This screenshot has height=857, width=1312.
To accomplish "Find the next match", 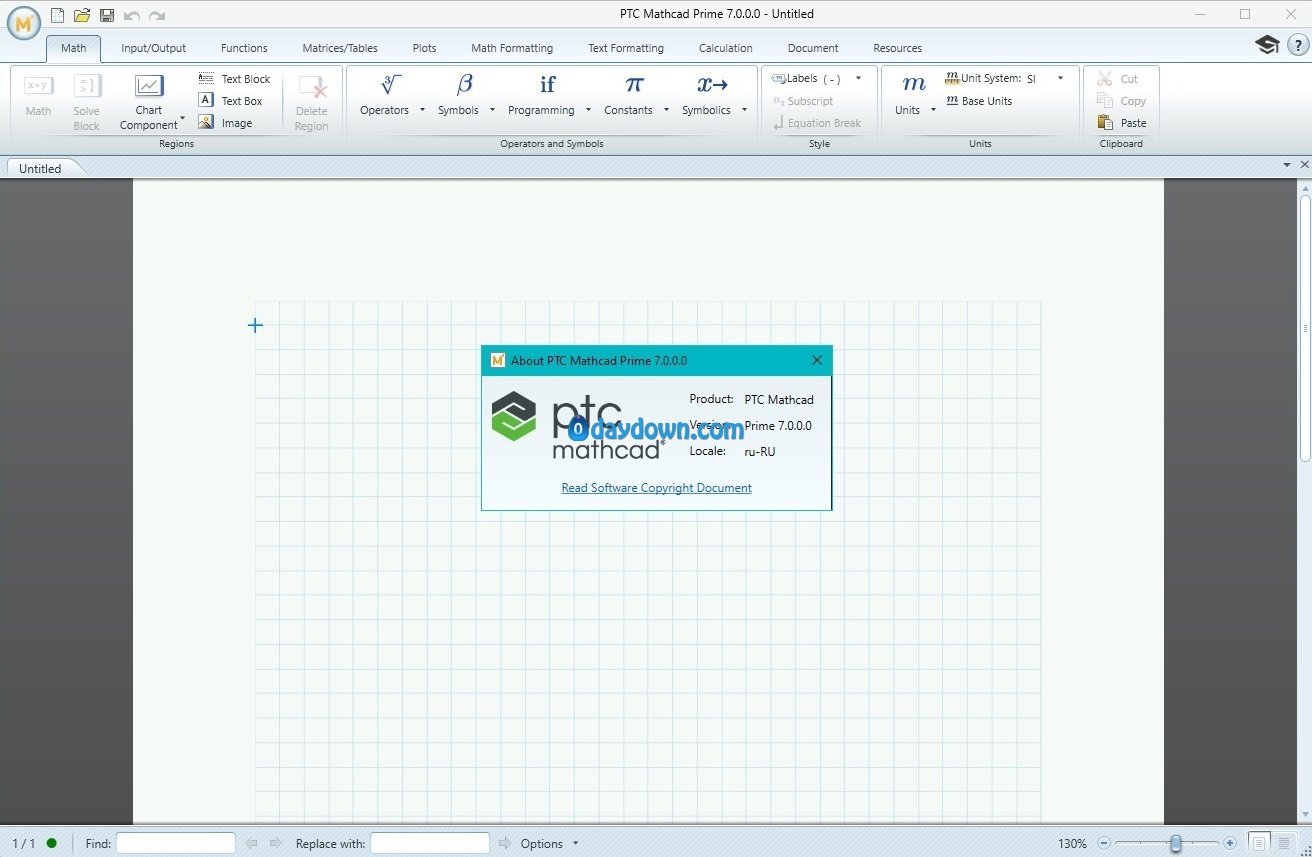I will (275, 843).
